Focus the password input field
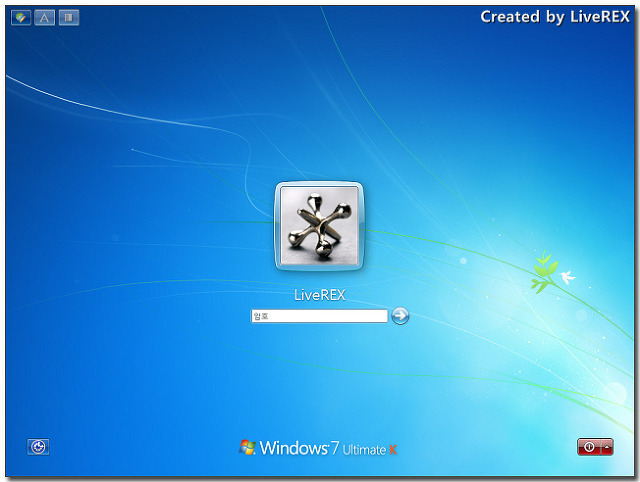 tap(319, 316)
